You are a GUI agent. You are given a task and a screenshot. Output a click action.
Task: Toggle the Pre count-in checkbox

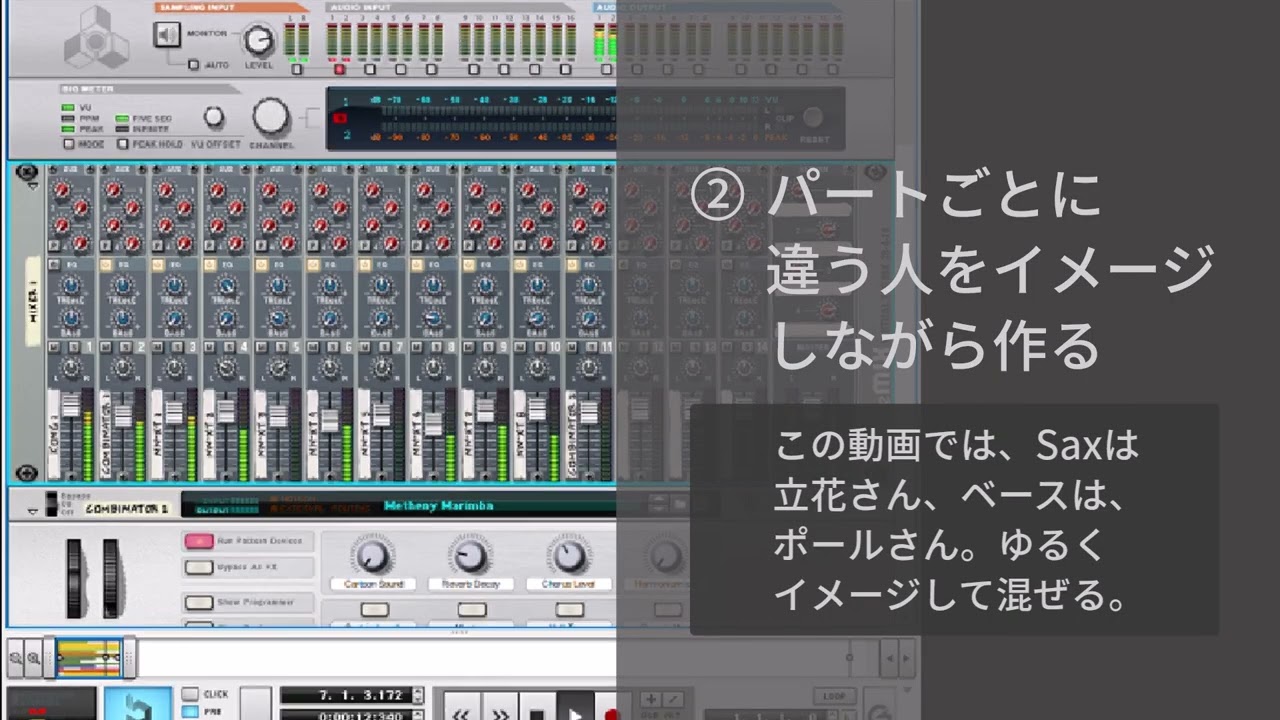point(189,712)
